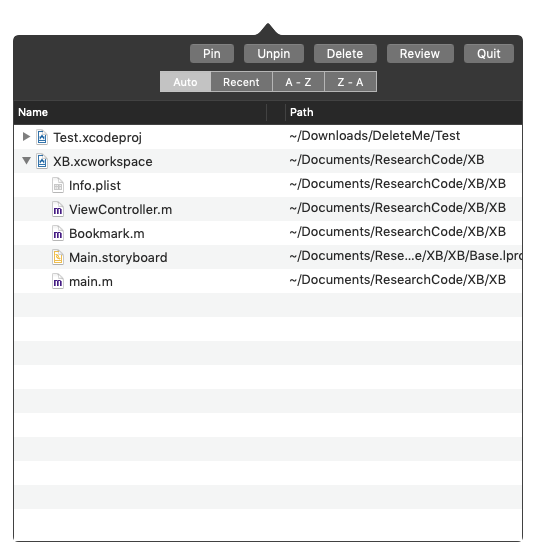536x555 pixels.
Task: Click the XB.xcworkspace path ~/Documents/ResearchCode/XB
Action: [387, 160]
